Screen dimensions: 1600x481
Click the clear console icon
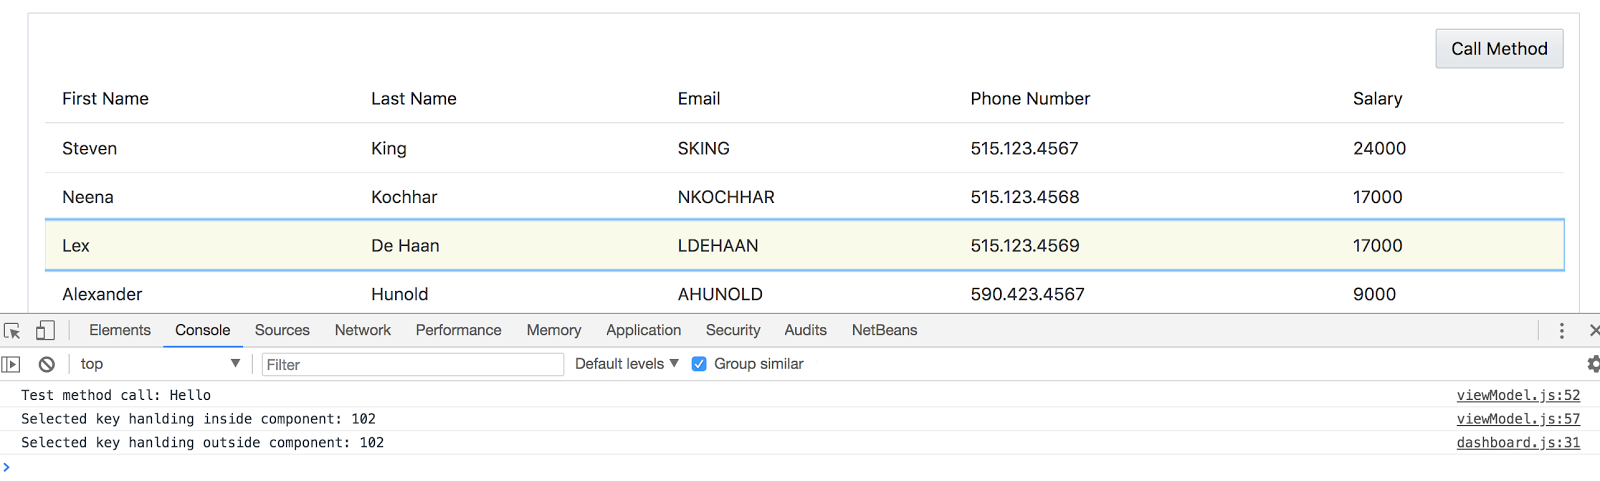pyautogui.click(x=46, y=364)
